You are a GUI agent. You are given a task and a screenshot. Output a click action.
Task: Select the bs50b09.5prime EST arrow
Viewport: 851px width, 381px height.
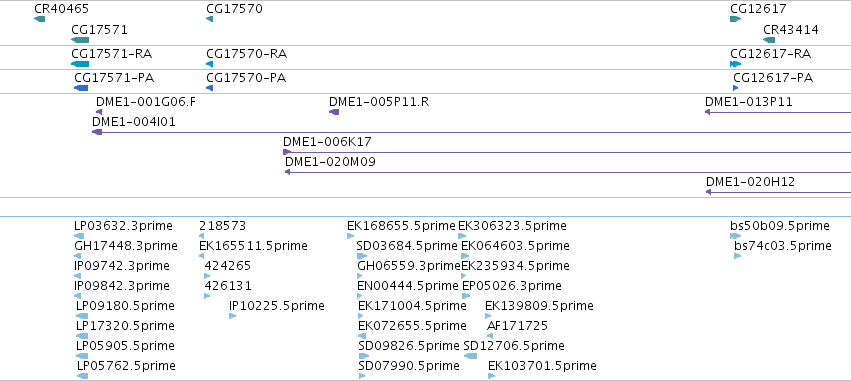tap(735, 236)
